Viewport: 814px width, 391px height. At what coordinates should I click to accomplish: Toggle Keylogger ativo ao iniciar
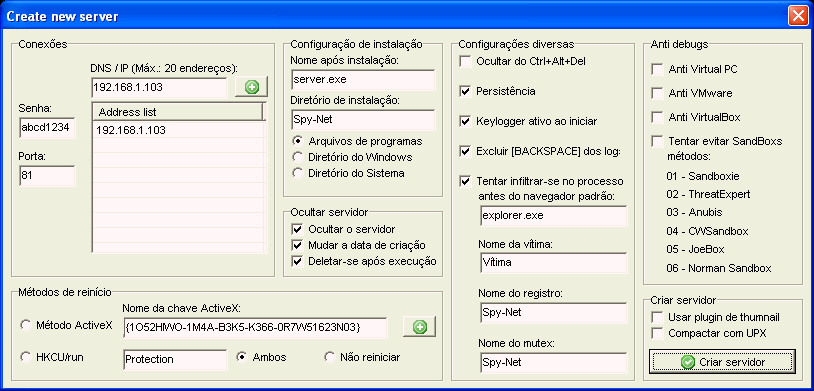tap(465, 122)
